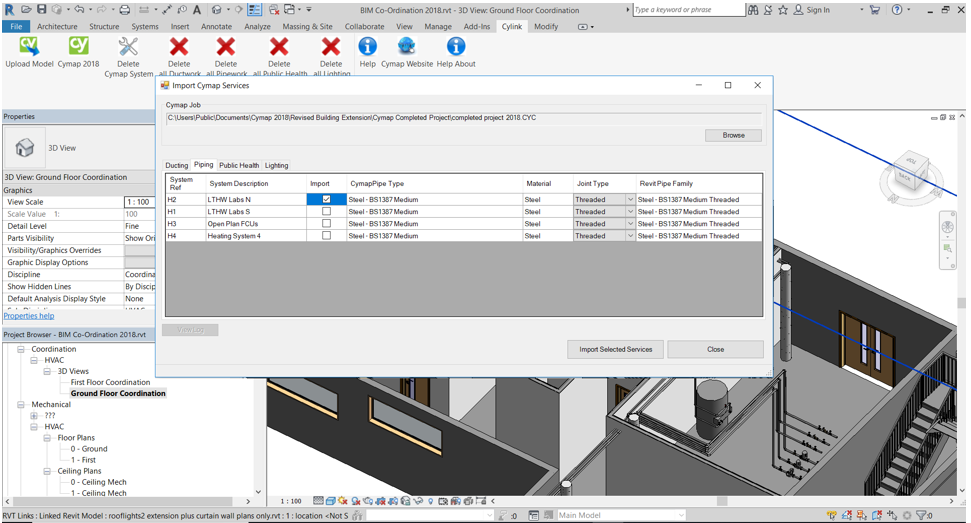
Task: Click the Help About info icon
Action: 456,46
